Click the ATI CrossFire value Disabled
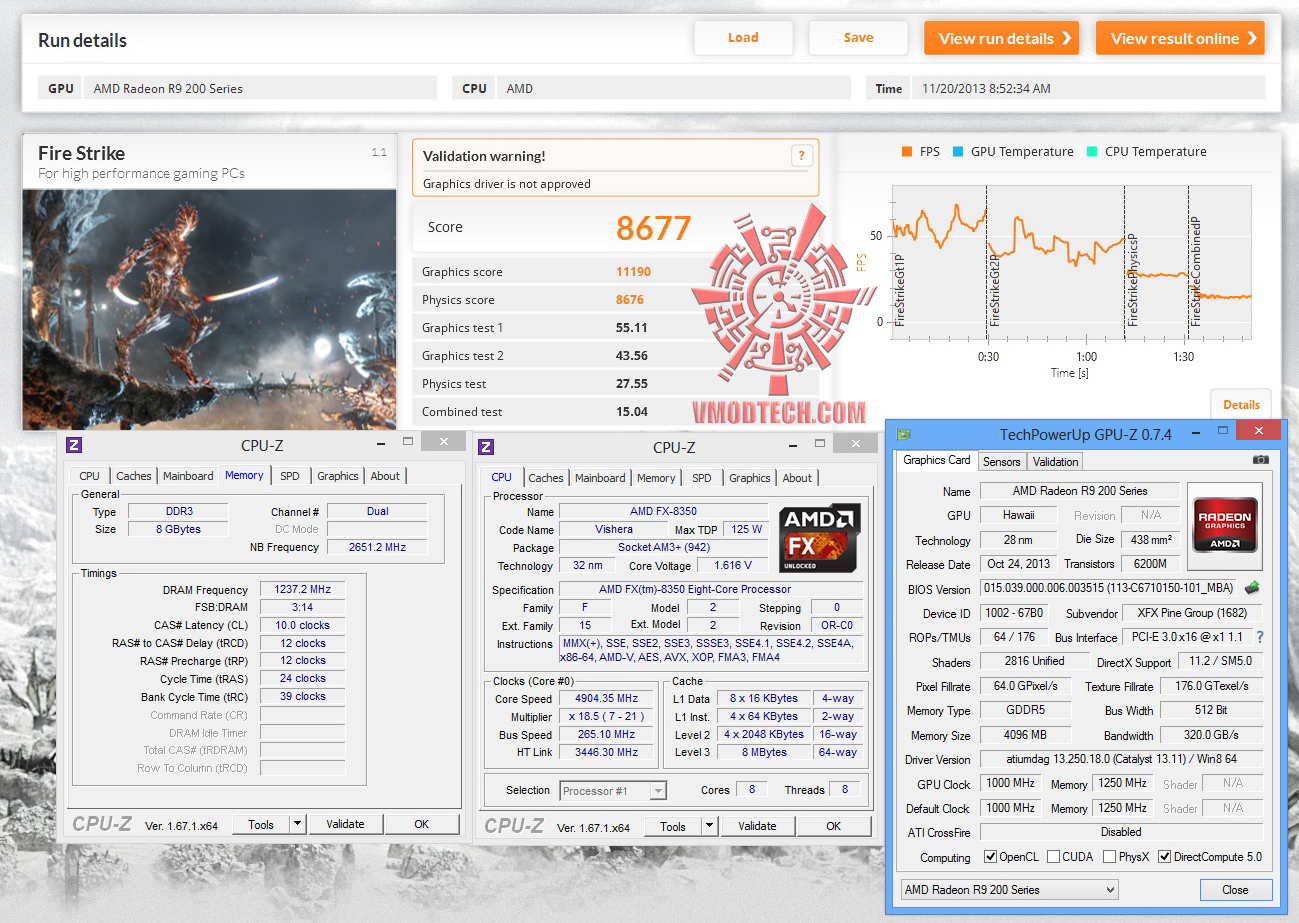This screenshot has width=1299, height=923. (x=1120, y=832)
